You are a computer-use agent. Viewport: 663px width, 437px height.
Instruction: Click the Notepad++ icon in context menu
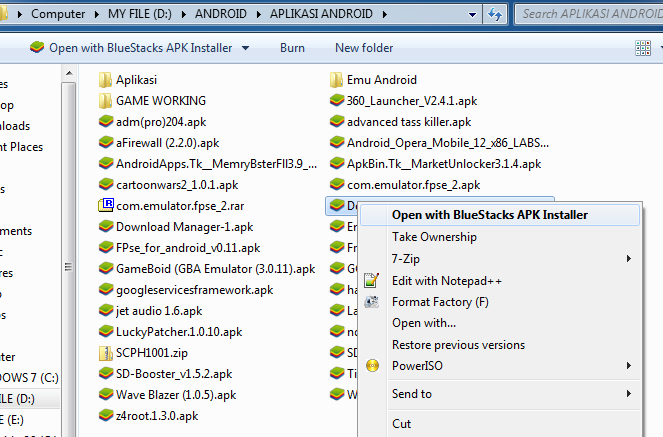(x=372, y=281)
